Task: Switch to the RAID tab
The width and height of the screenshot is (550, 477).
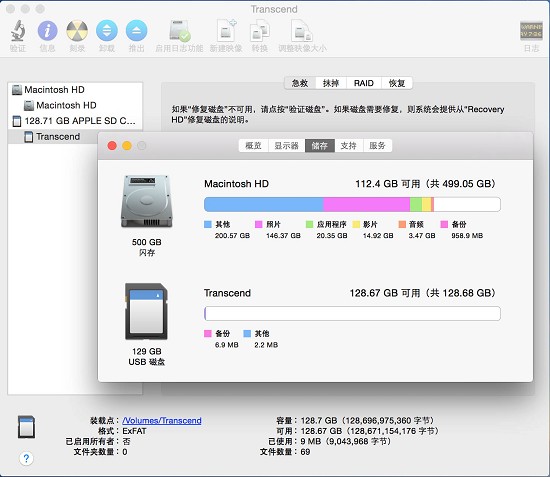Action: click(x=364, y=83)
